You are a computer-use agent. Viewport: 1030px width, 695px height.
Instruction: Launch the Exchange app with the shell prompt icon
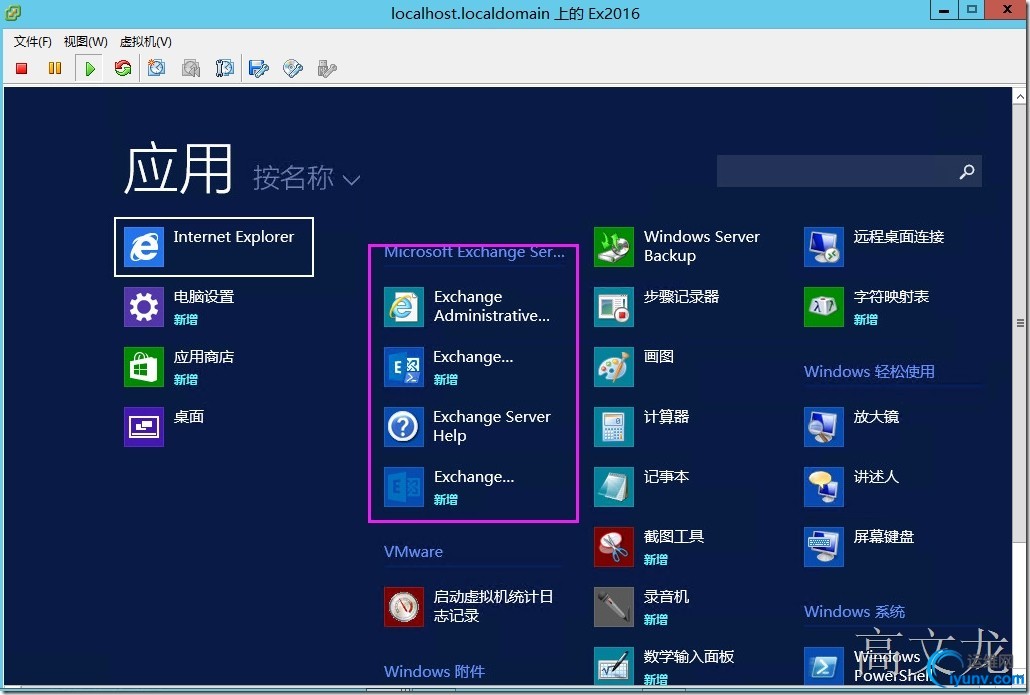point(449,367)
